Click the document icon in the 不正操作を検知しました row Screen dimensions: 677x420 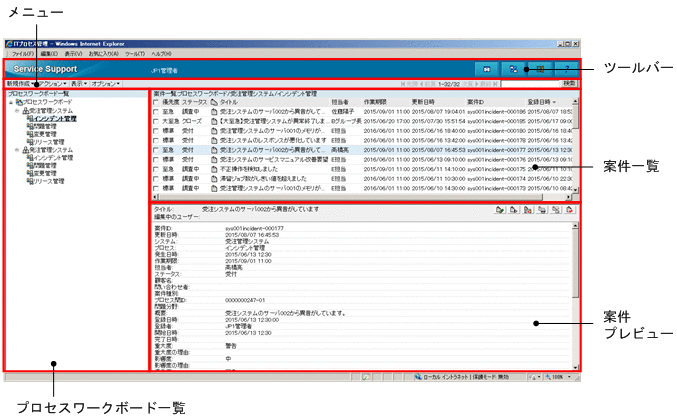tap(214, 169)
